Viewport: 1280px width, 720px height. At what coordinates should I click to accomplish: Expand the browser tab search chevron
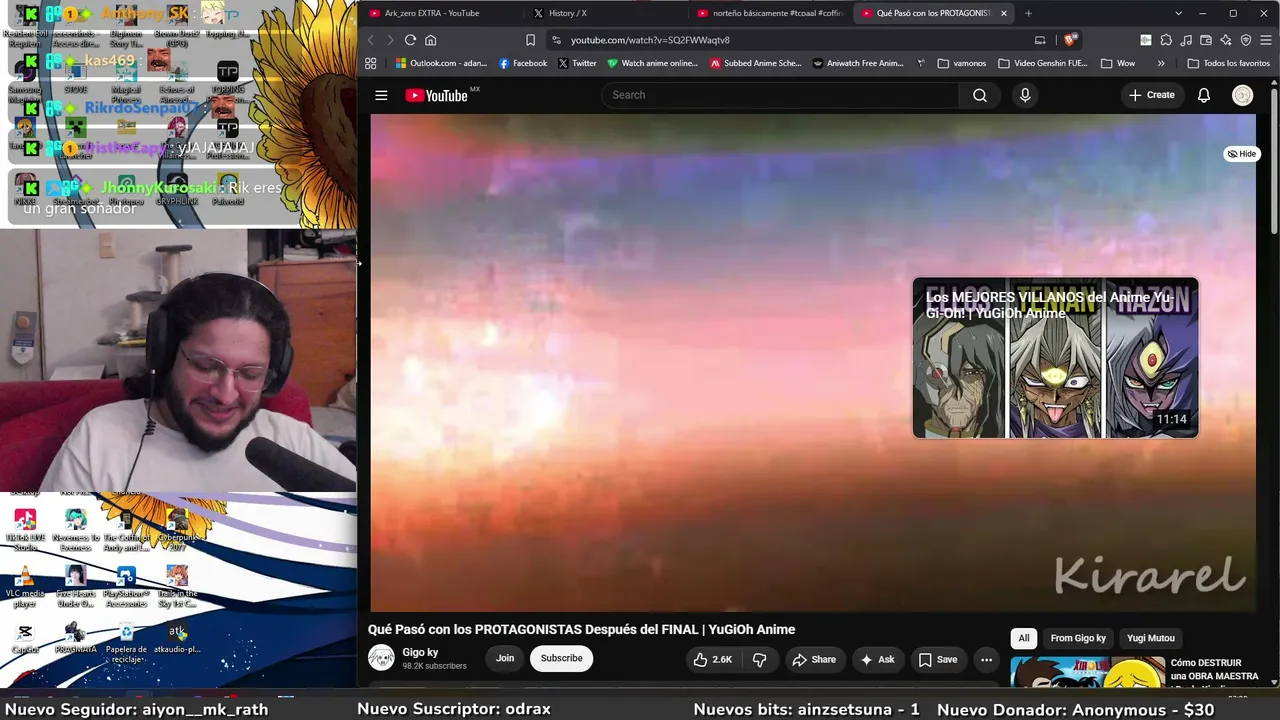1178,13
